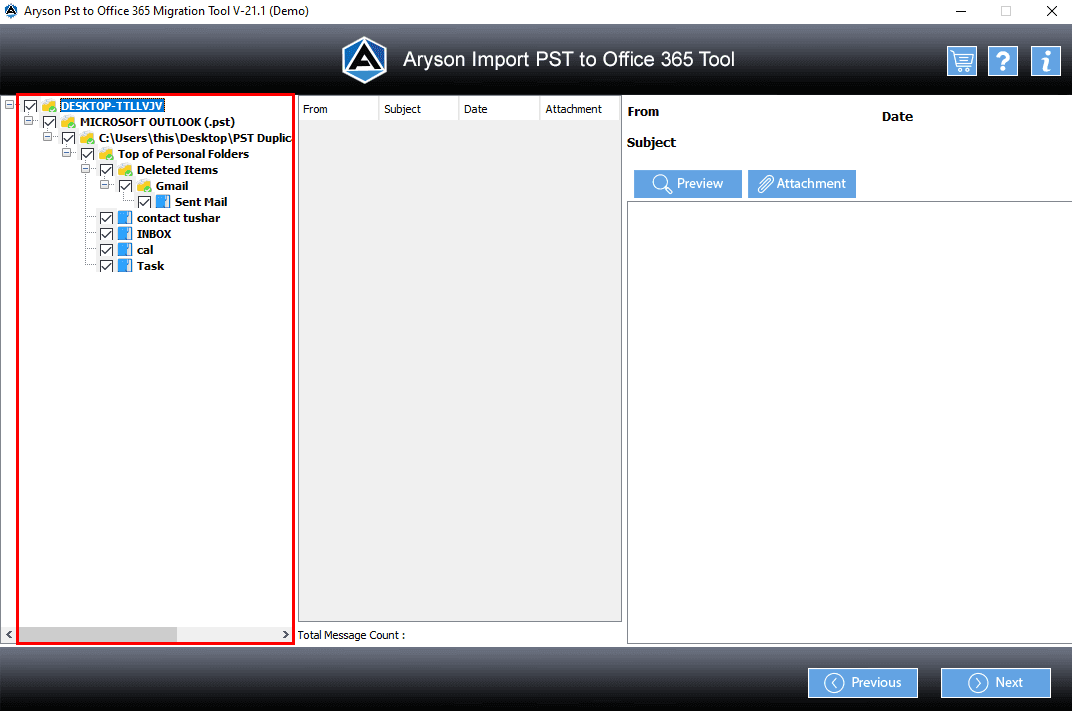Select the cal tree label
The image size is (1072, 711).
click(145, 250)
